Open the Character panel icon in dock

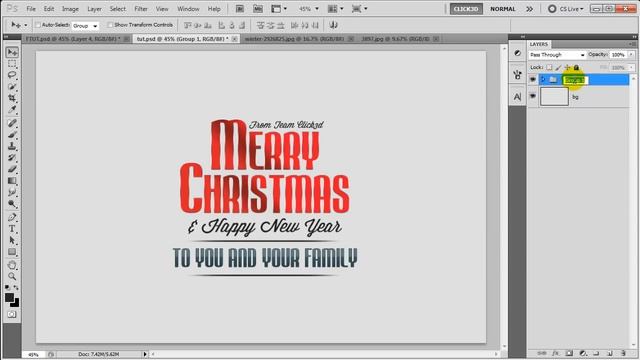518,97
